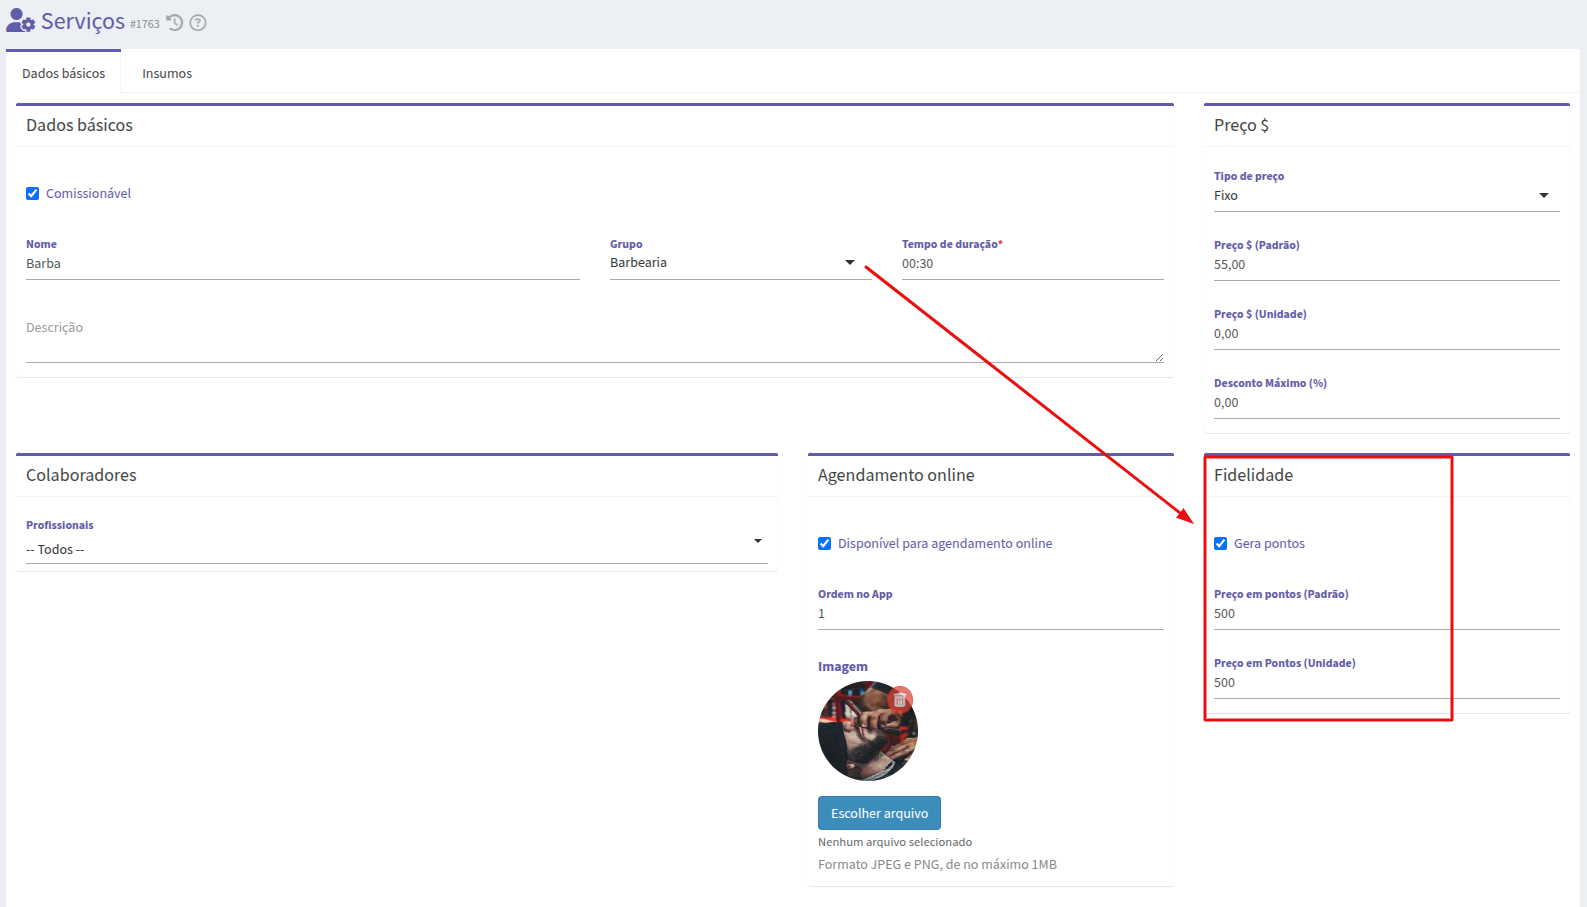Click the Serviços users-gear icon
Viewport: 1587px width, 907px height.
[x=21, y=21]
